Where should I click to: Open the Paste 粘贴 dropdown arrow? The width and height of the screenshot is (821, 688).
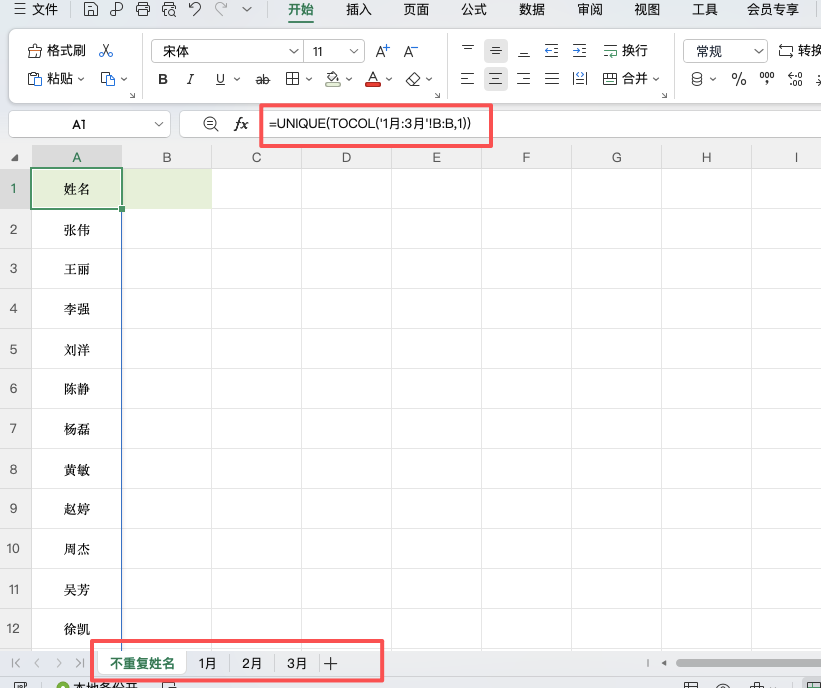[x=81, y=79]
